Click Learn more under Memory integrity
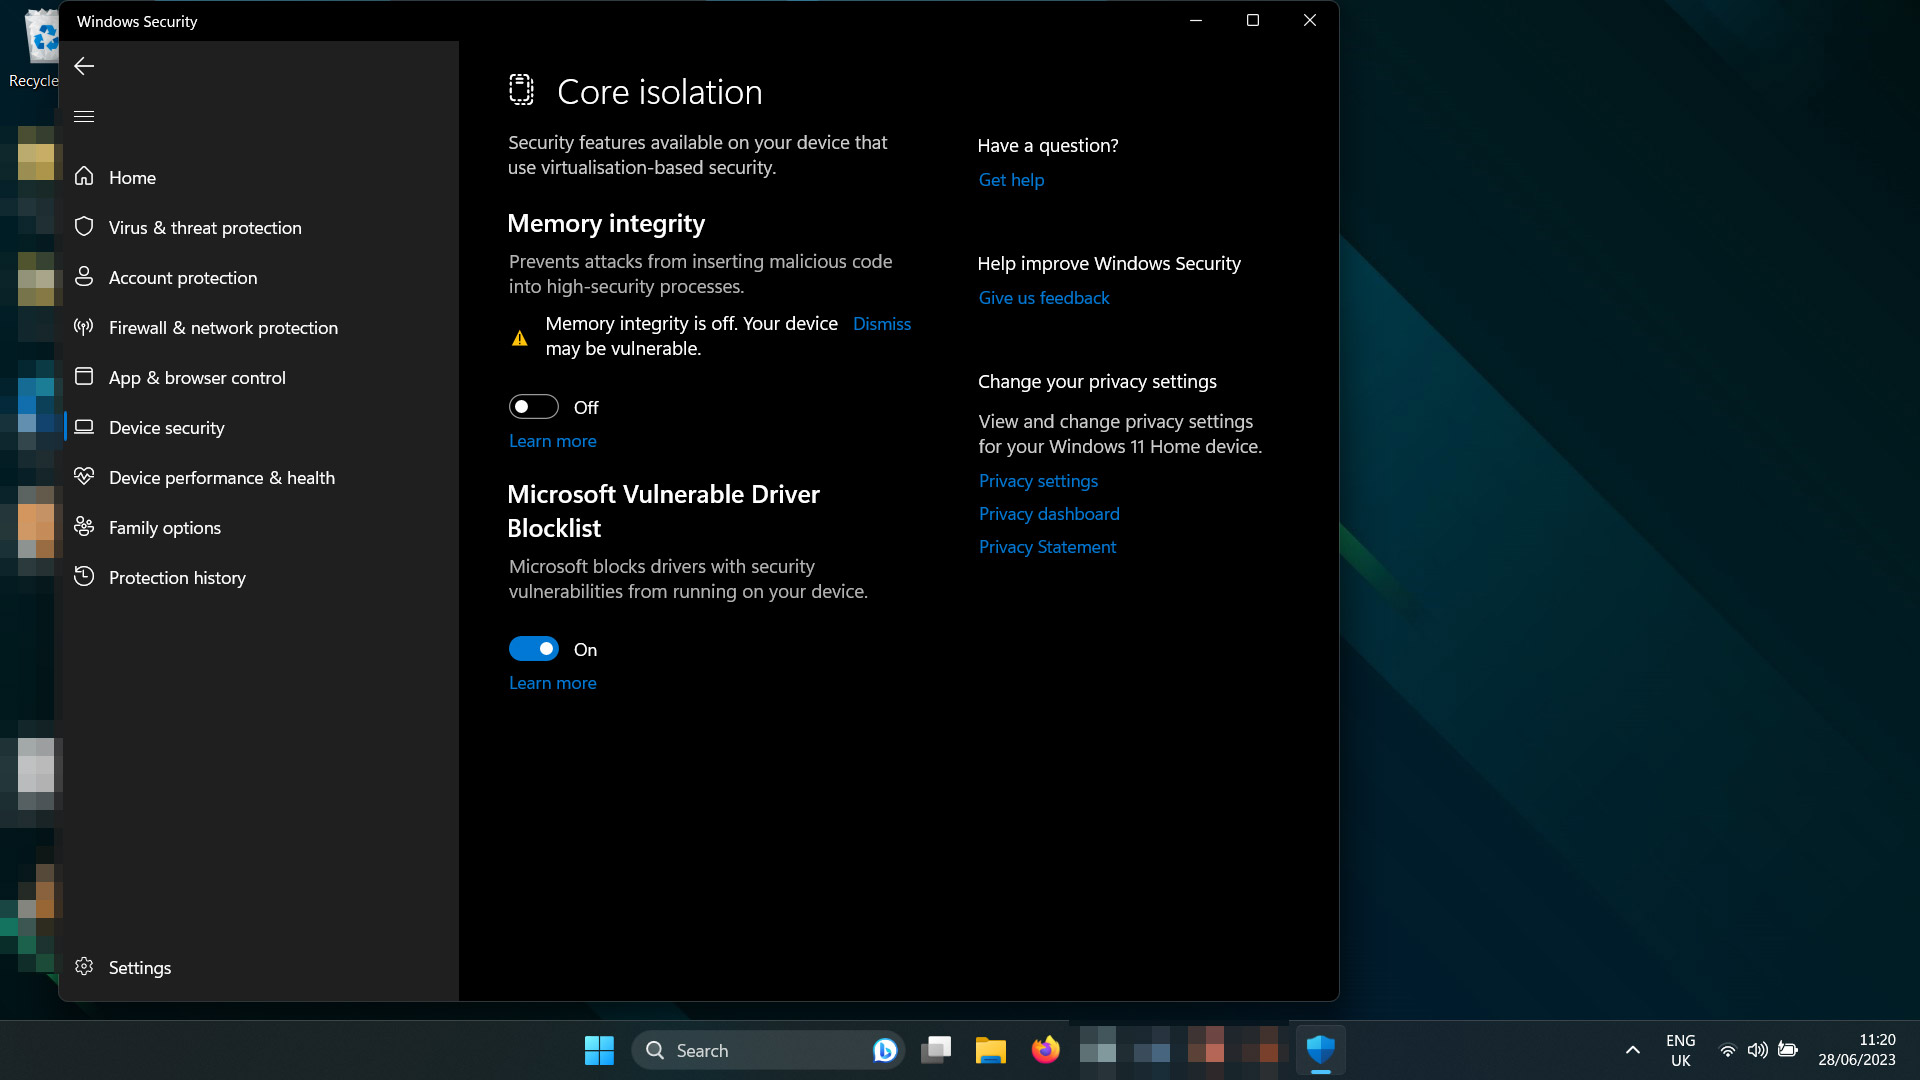Screen dimensions: 1920x1080 pos(552,441)
